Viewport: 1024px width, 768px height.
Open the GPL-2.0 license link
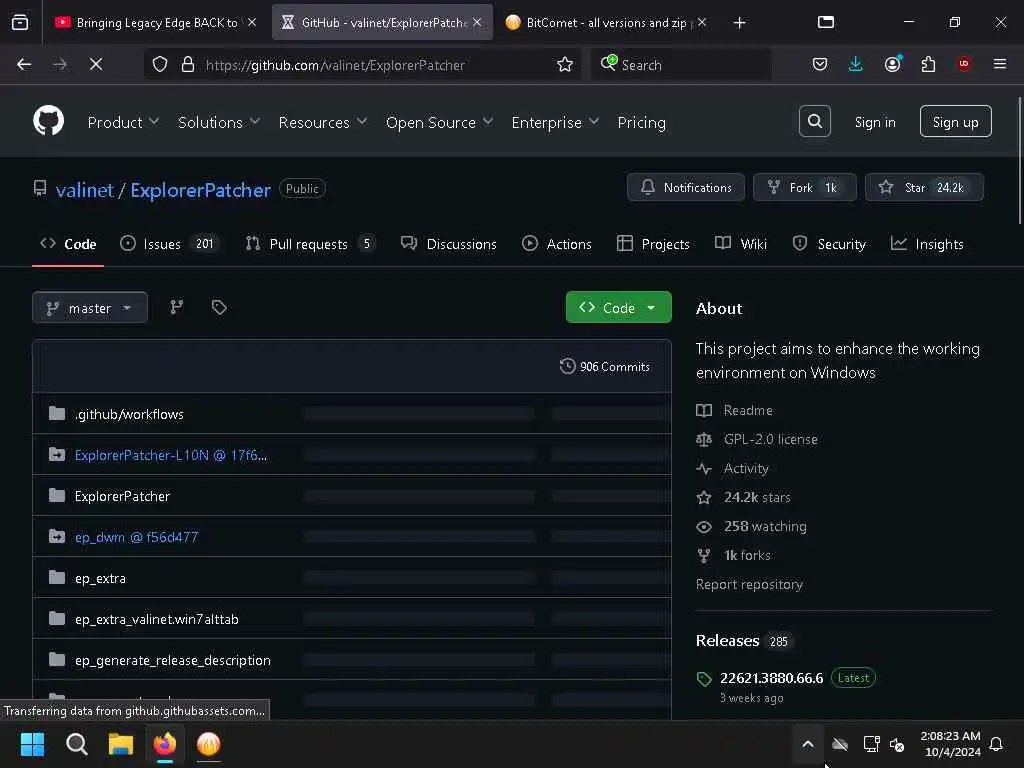tap(771, 439)
